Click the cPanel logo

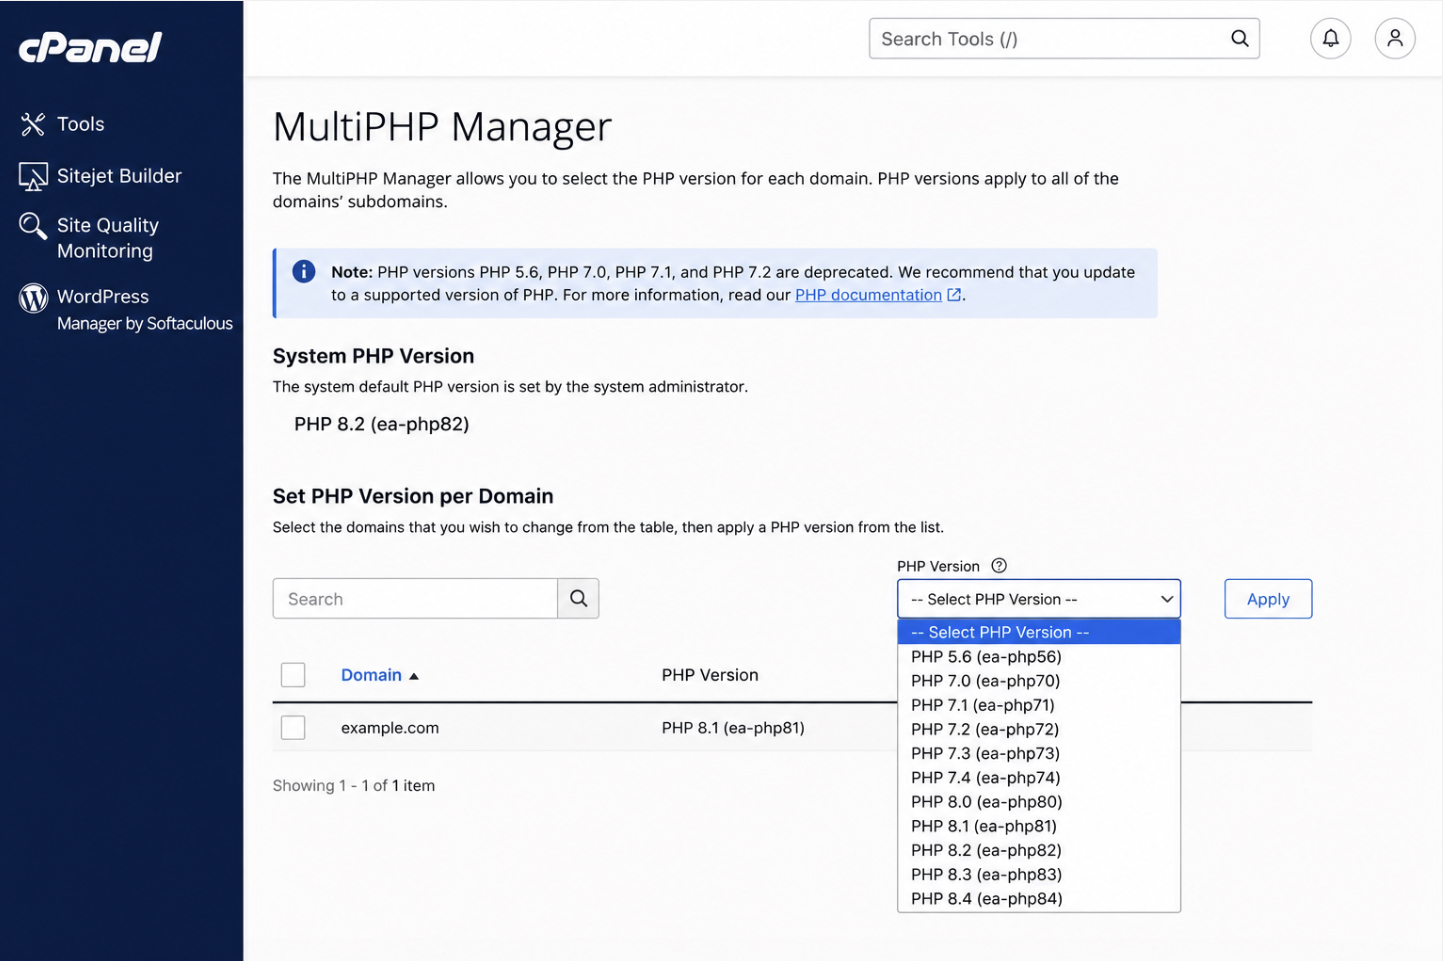coord(90,47)
